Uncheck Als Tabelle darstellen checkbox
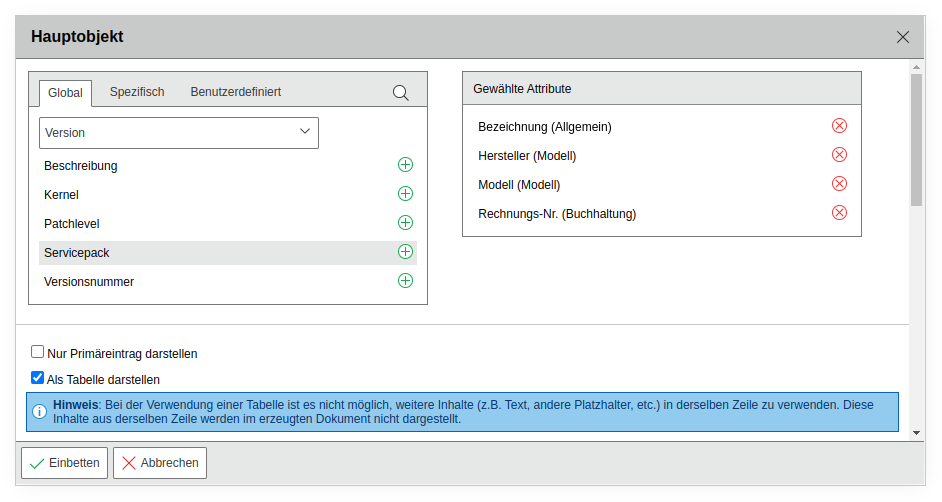 [x=38, y=378]
